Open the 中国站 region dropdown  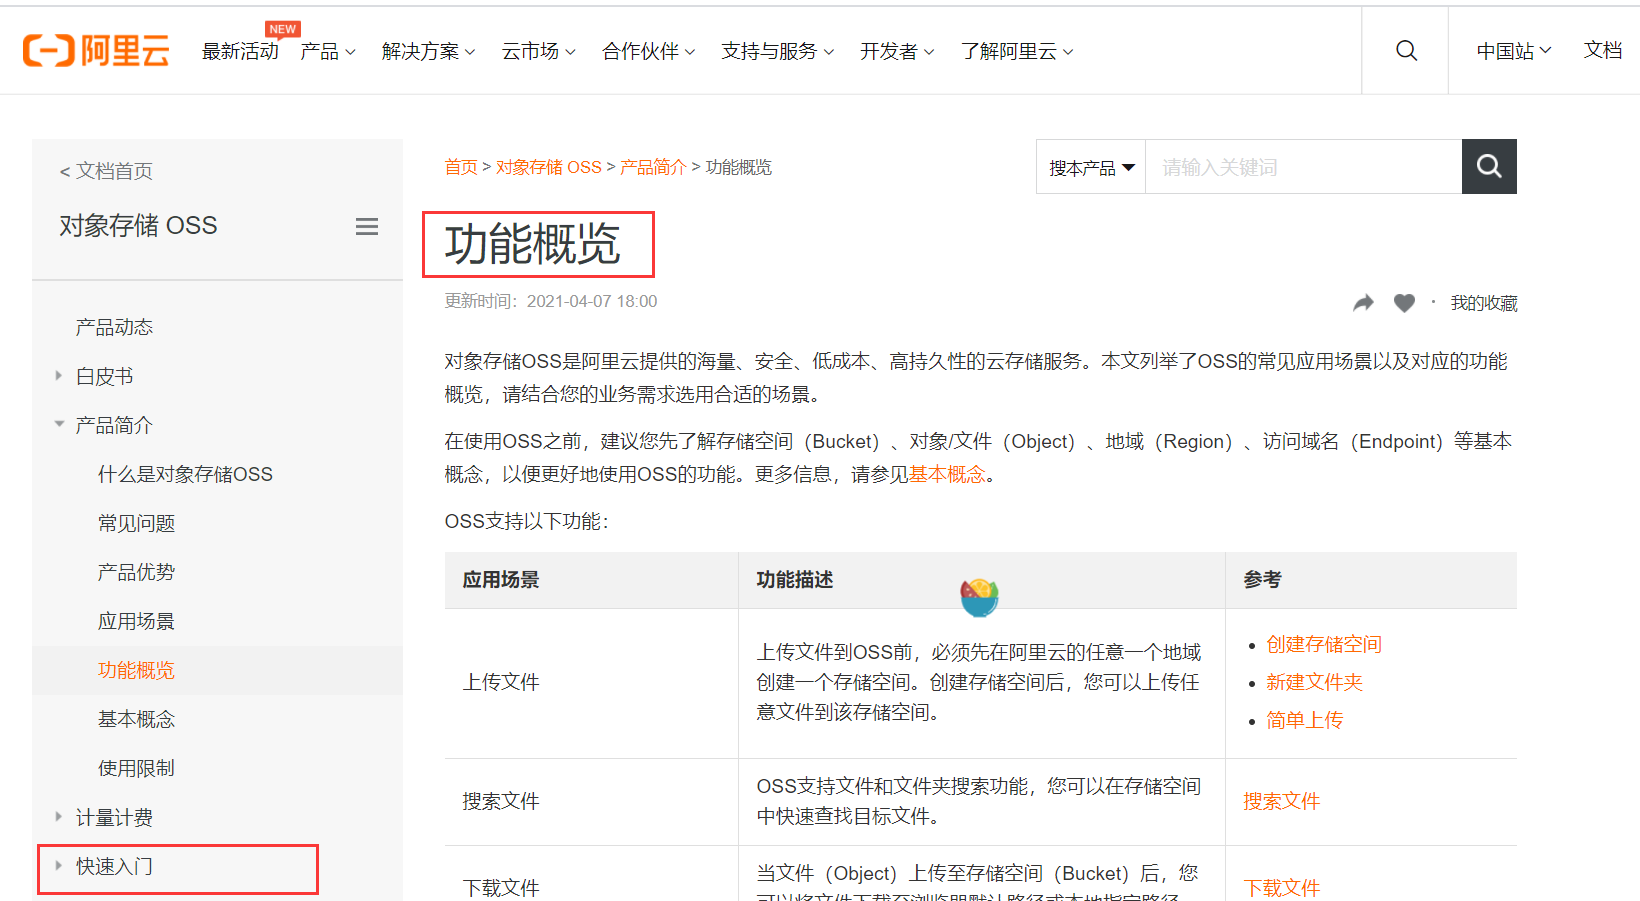coord(1513,50)
